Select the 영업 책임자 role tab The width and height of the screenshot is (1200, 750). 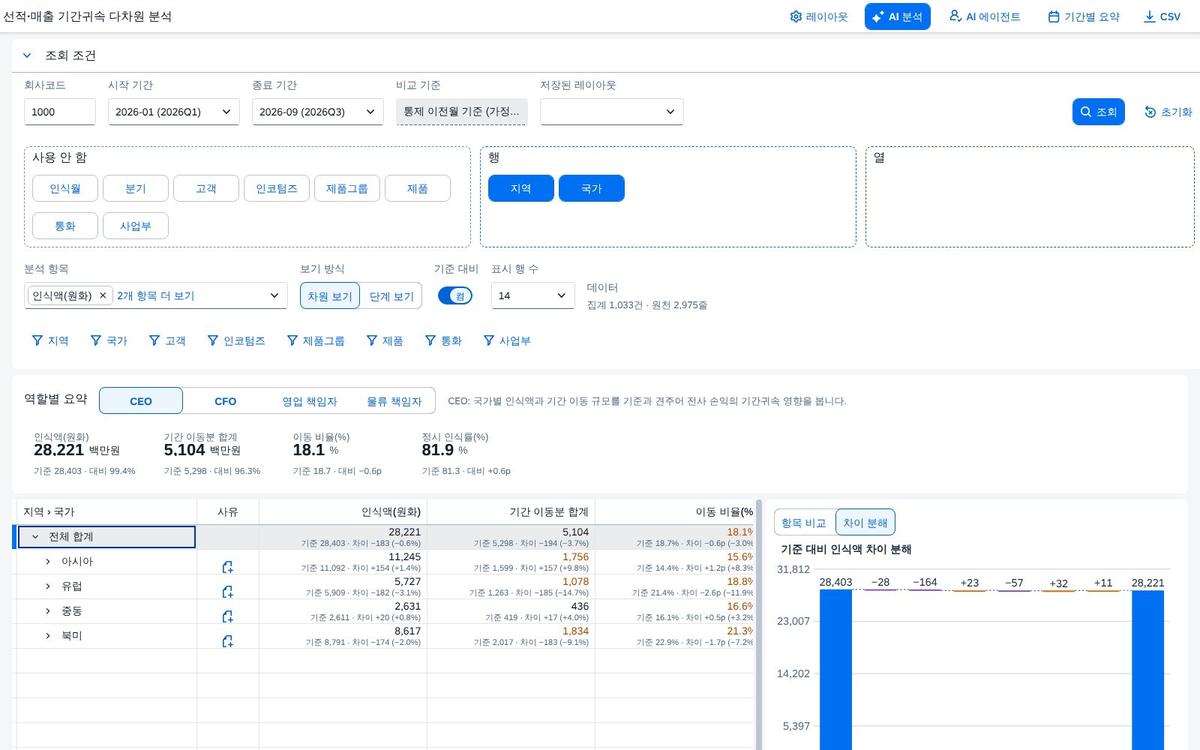pos(310,401)
